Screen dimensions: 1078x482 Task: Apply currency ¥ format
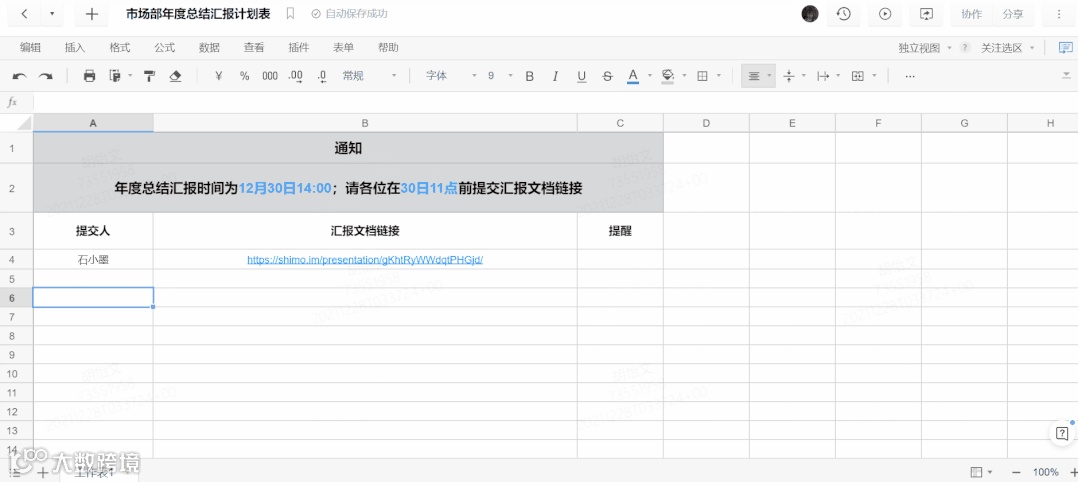tap(219, 76)
